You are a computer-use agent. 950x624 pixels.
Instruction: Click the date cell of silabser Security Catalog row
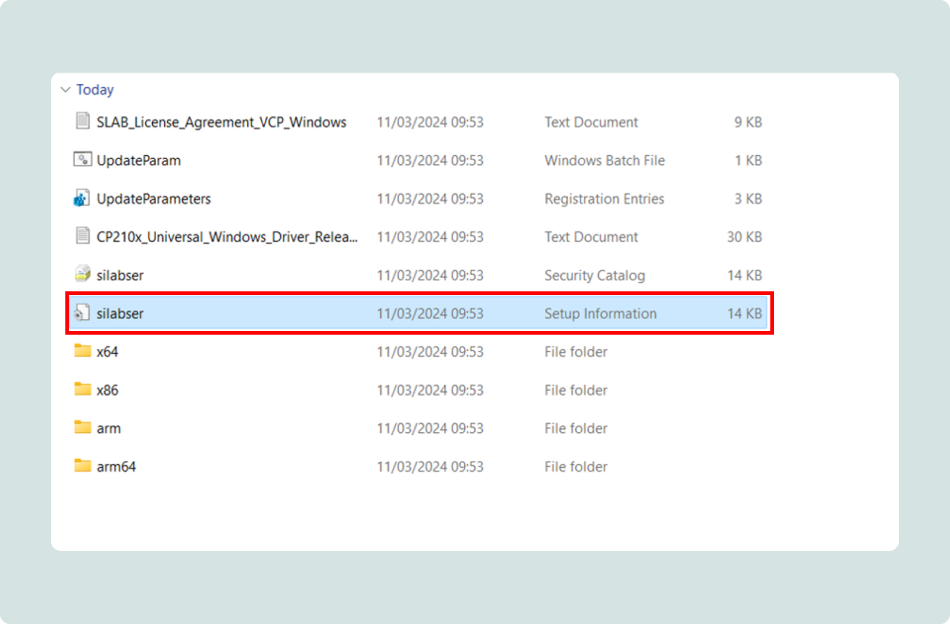[x=430, y=275]
